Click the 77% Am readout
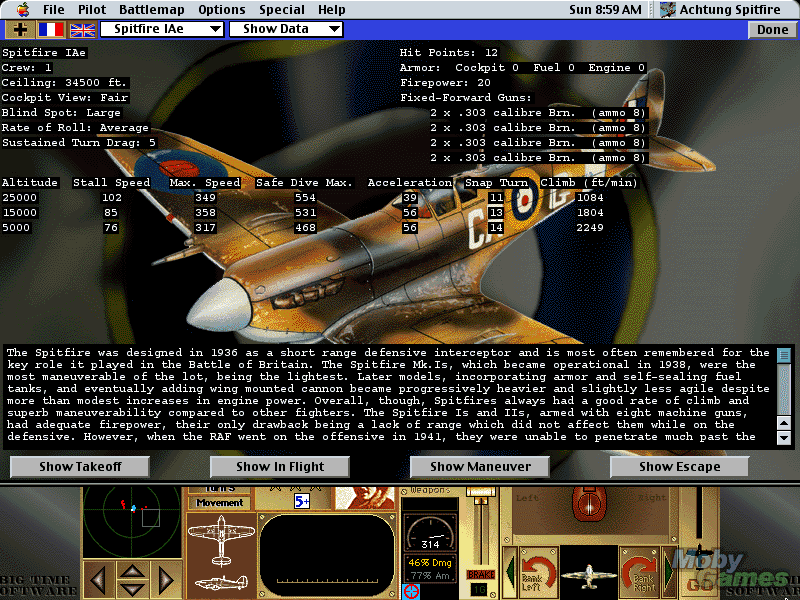 point(430,576)
